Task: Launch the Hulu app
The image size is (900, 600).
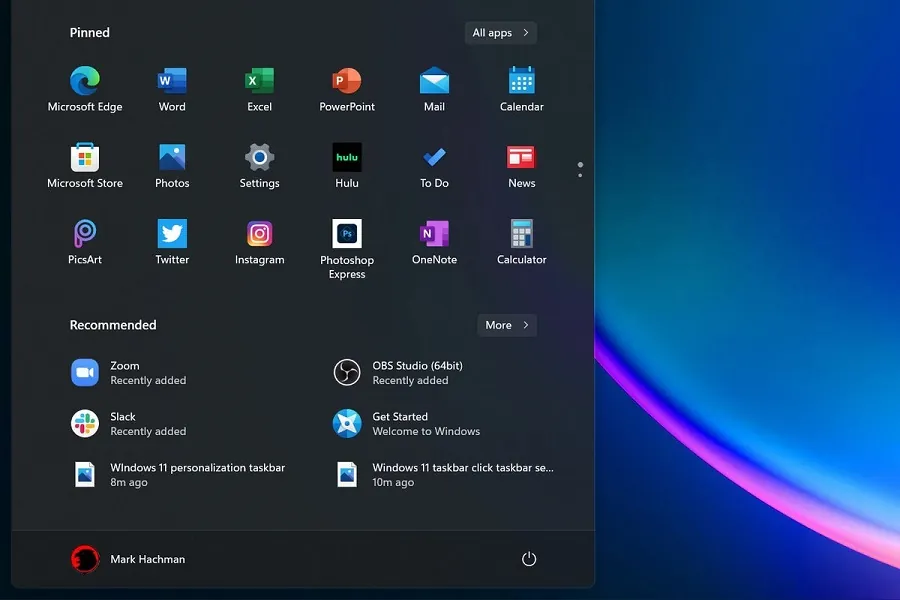Action: point(347,165)
